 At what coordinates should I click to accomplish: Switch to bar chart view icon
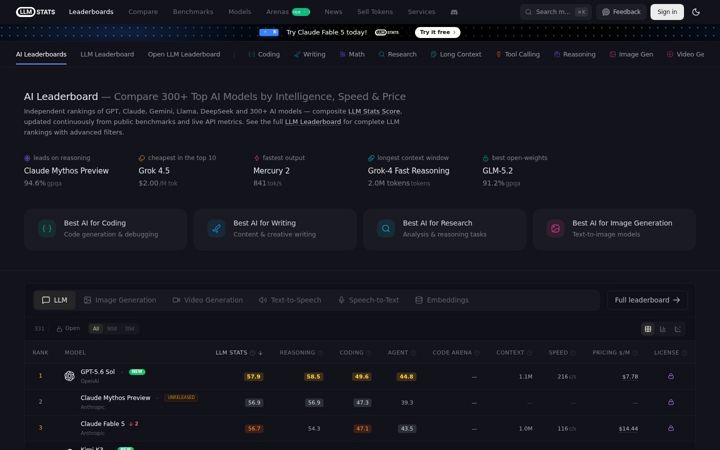(x=663, y=329)
